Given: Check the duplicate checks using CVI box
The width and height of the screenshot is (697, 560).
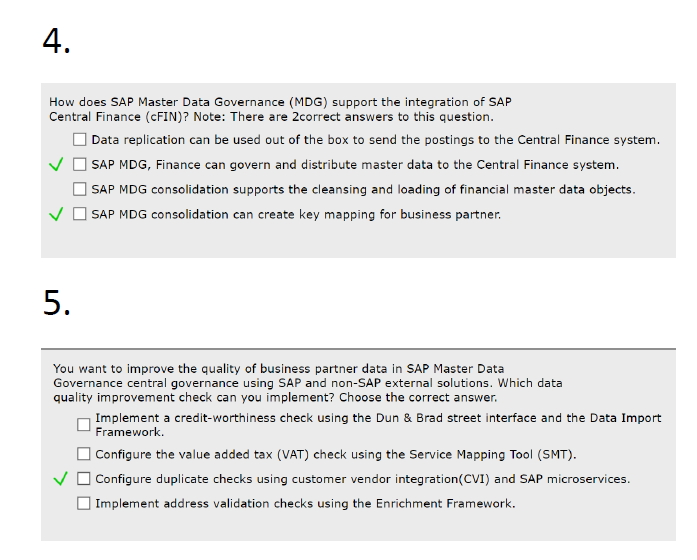Looking at the screenshot, I should (84, 479).
